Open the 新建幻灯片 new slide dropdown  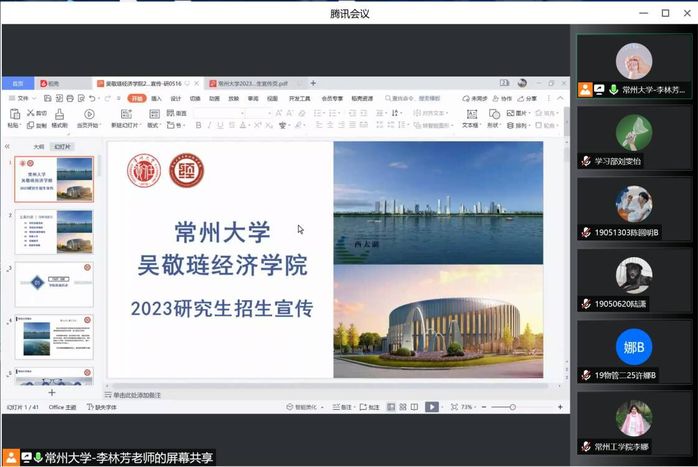click(126, 126)
